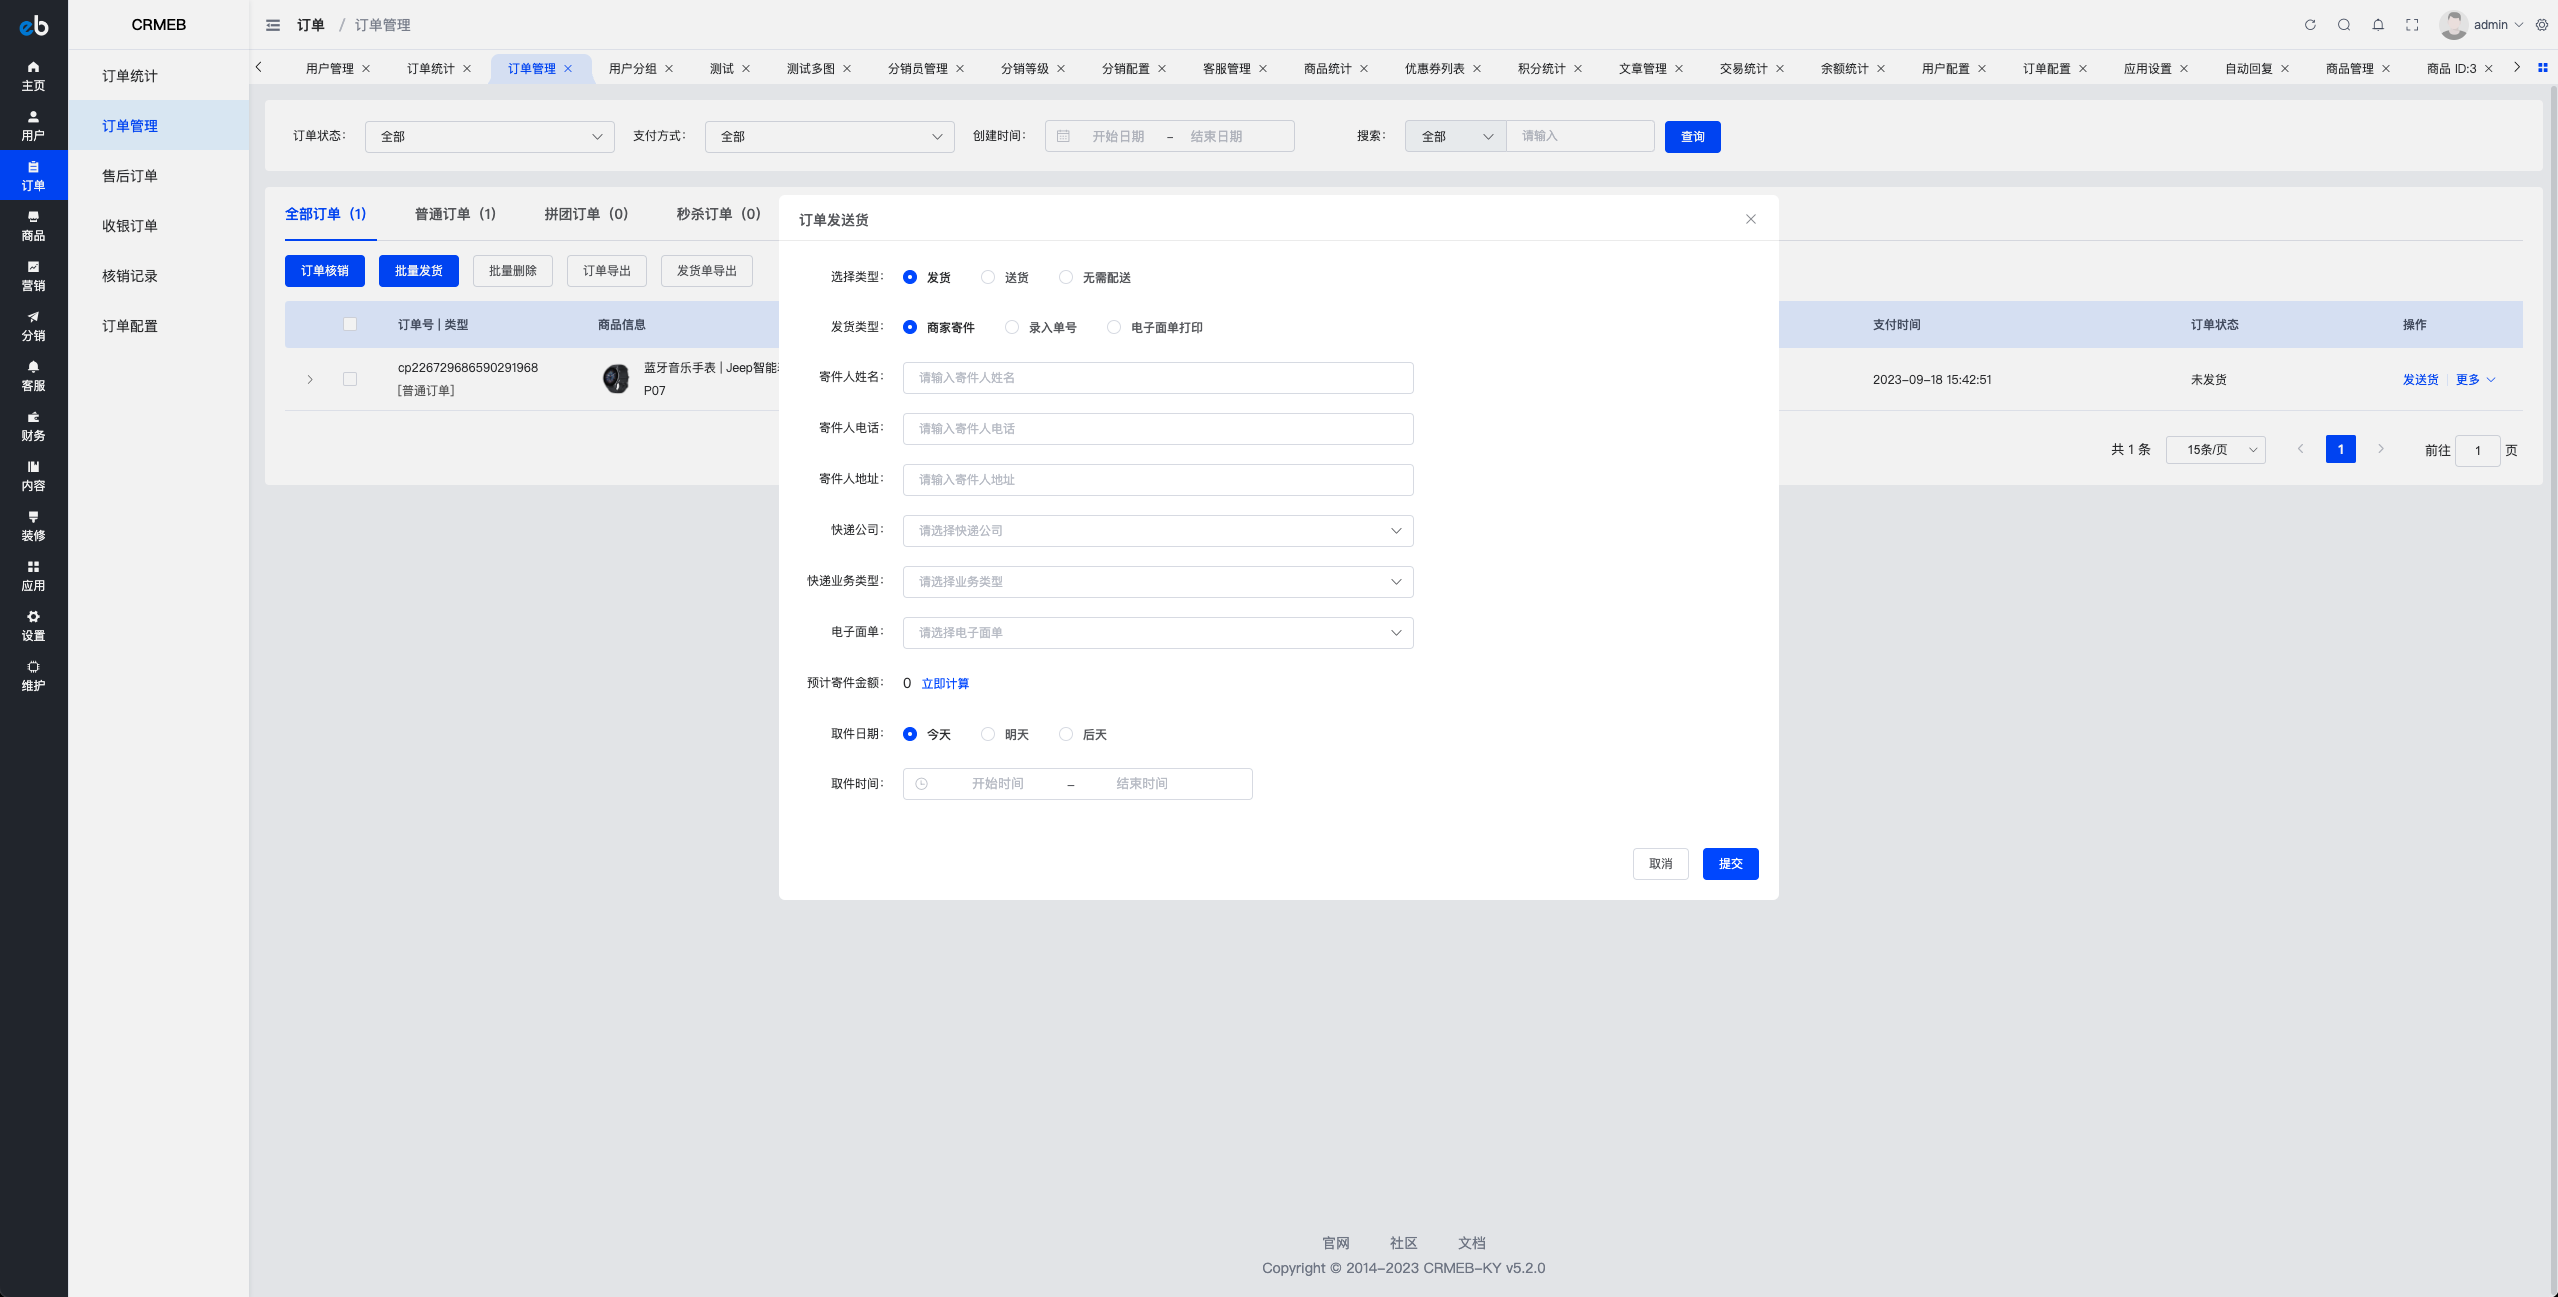Select 电子面单打印 delivery type
Screen dimensions: 2558x1297
point(1155,327)
